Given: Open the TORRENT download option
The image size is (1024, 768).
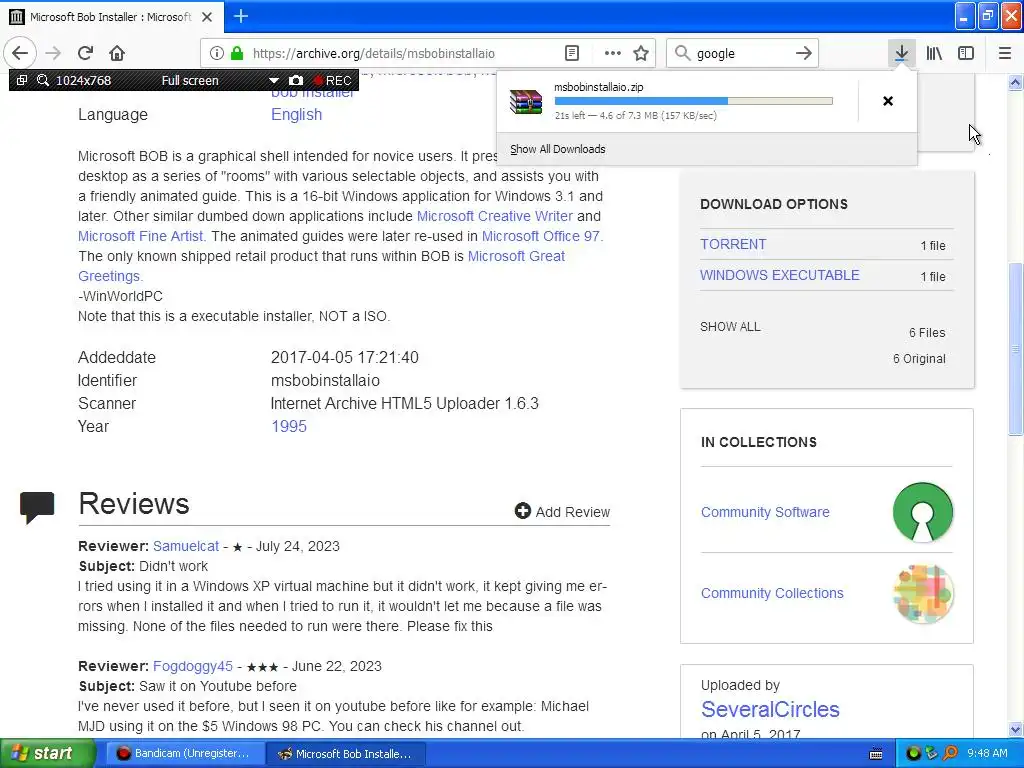Looking at the screenshot, I should (x=733, y=244).
